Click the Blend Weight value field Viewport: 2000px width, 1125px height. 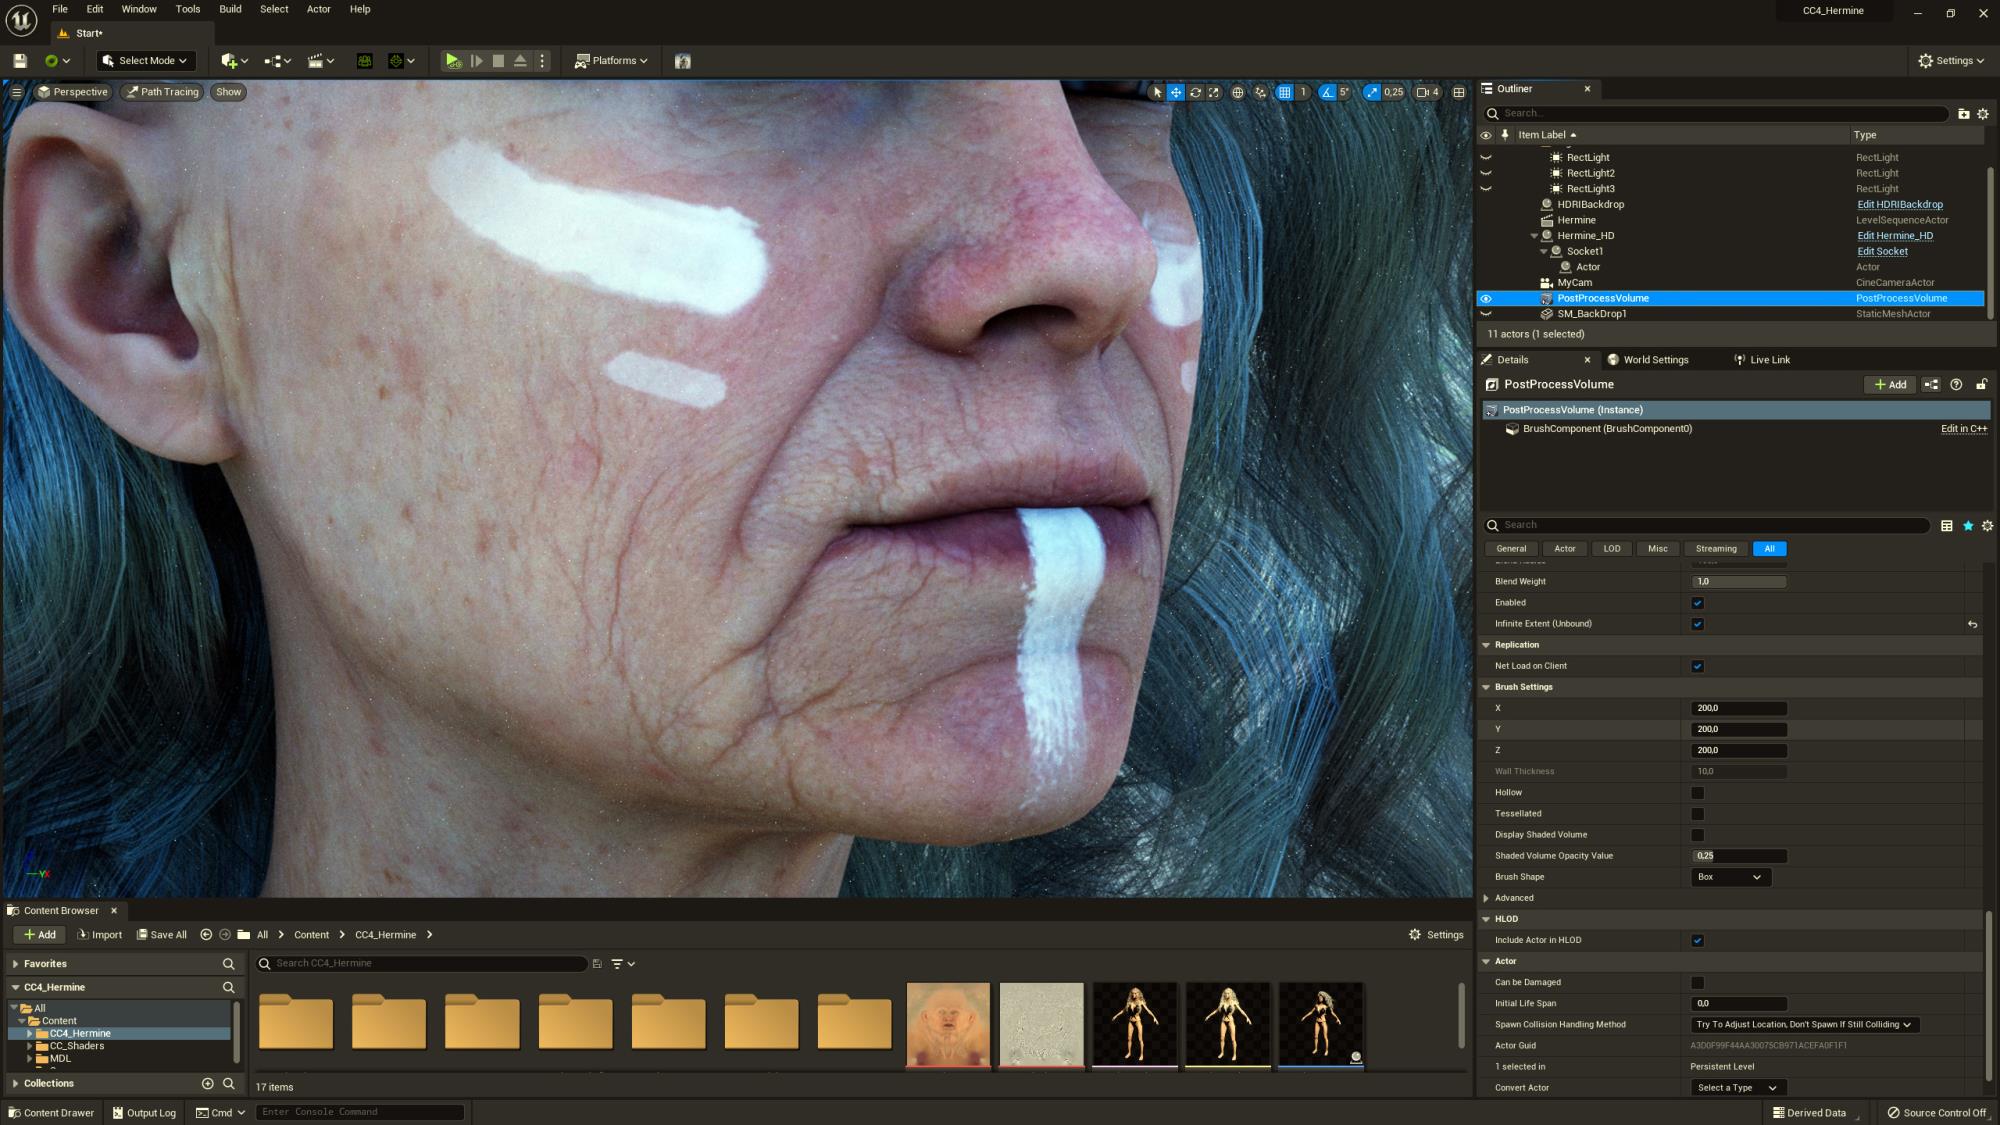pyautogui.click(x=1738, y=582)
